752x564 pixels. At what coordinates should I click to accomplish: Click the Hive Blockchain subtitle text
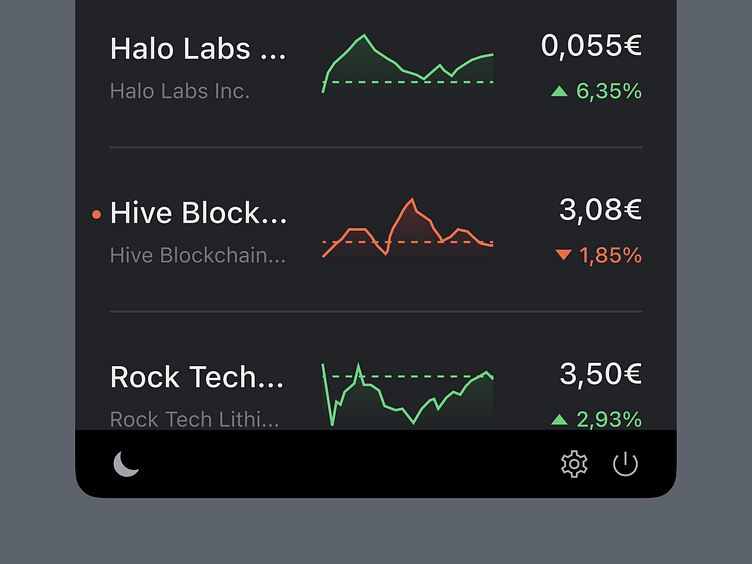198,255
